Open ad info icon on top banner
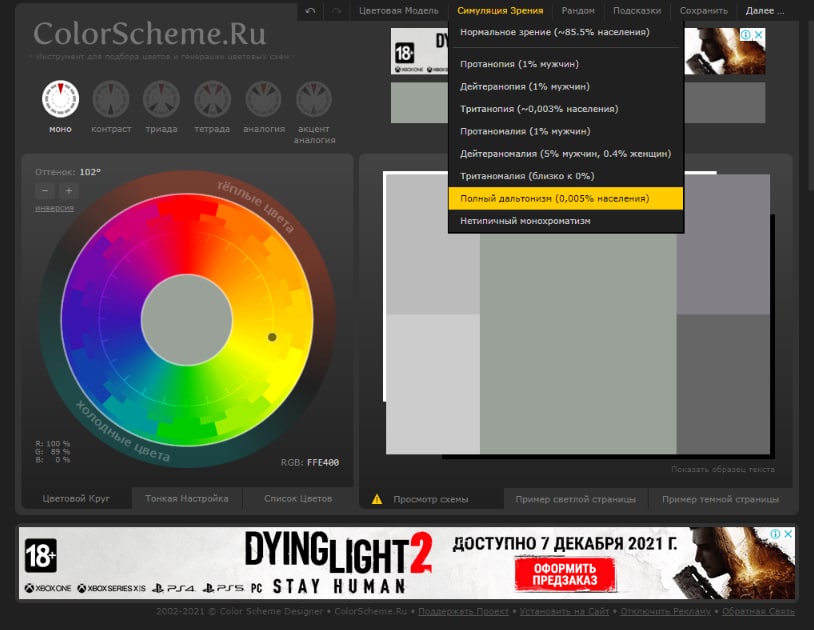The image size is (814, 630). point(746,35)
